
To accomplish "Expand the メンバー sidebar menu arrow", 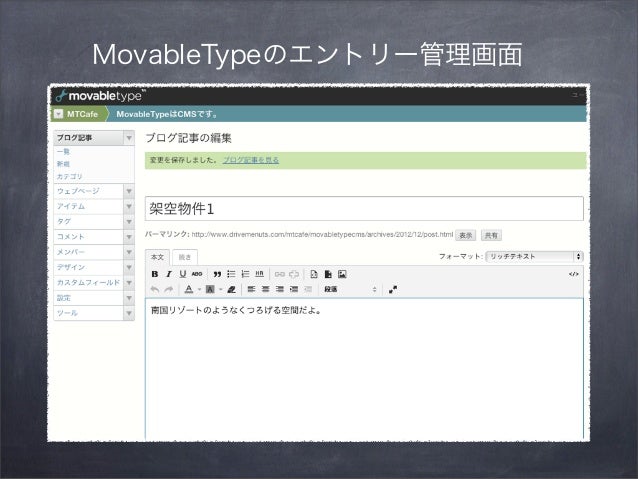I will click(x=129, y=252).
